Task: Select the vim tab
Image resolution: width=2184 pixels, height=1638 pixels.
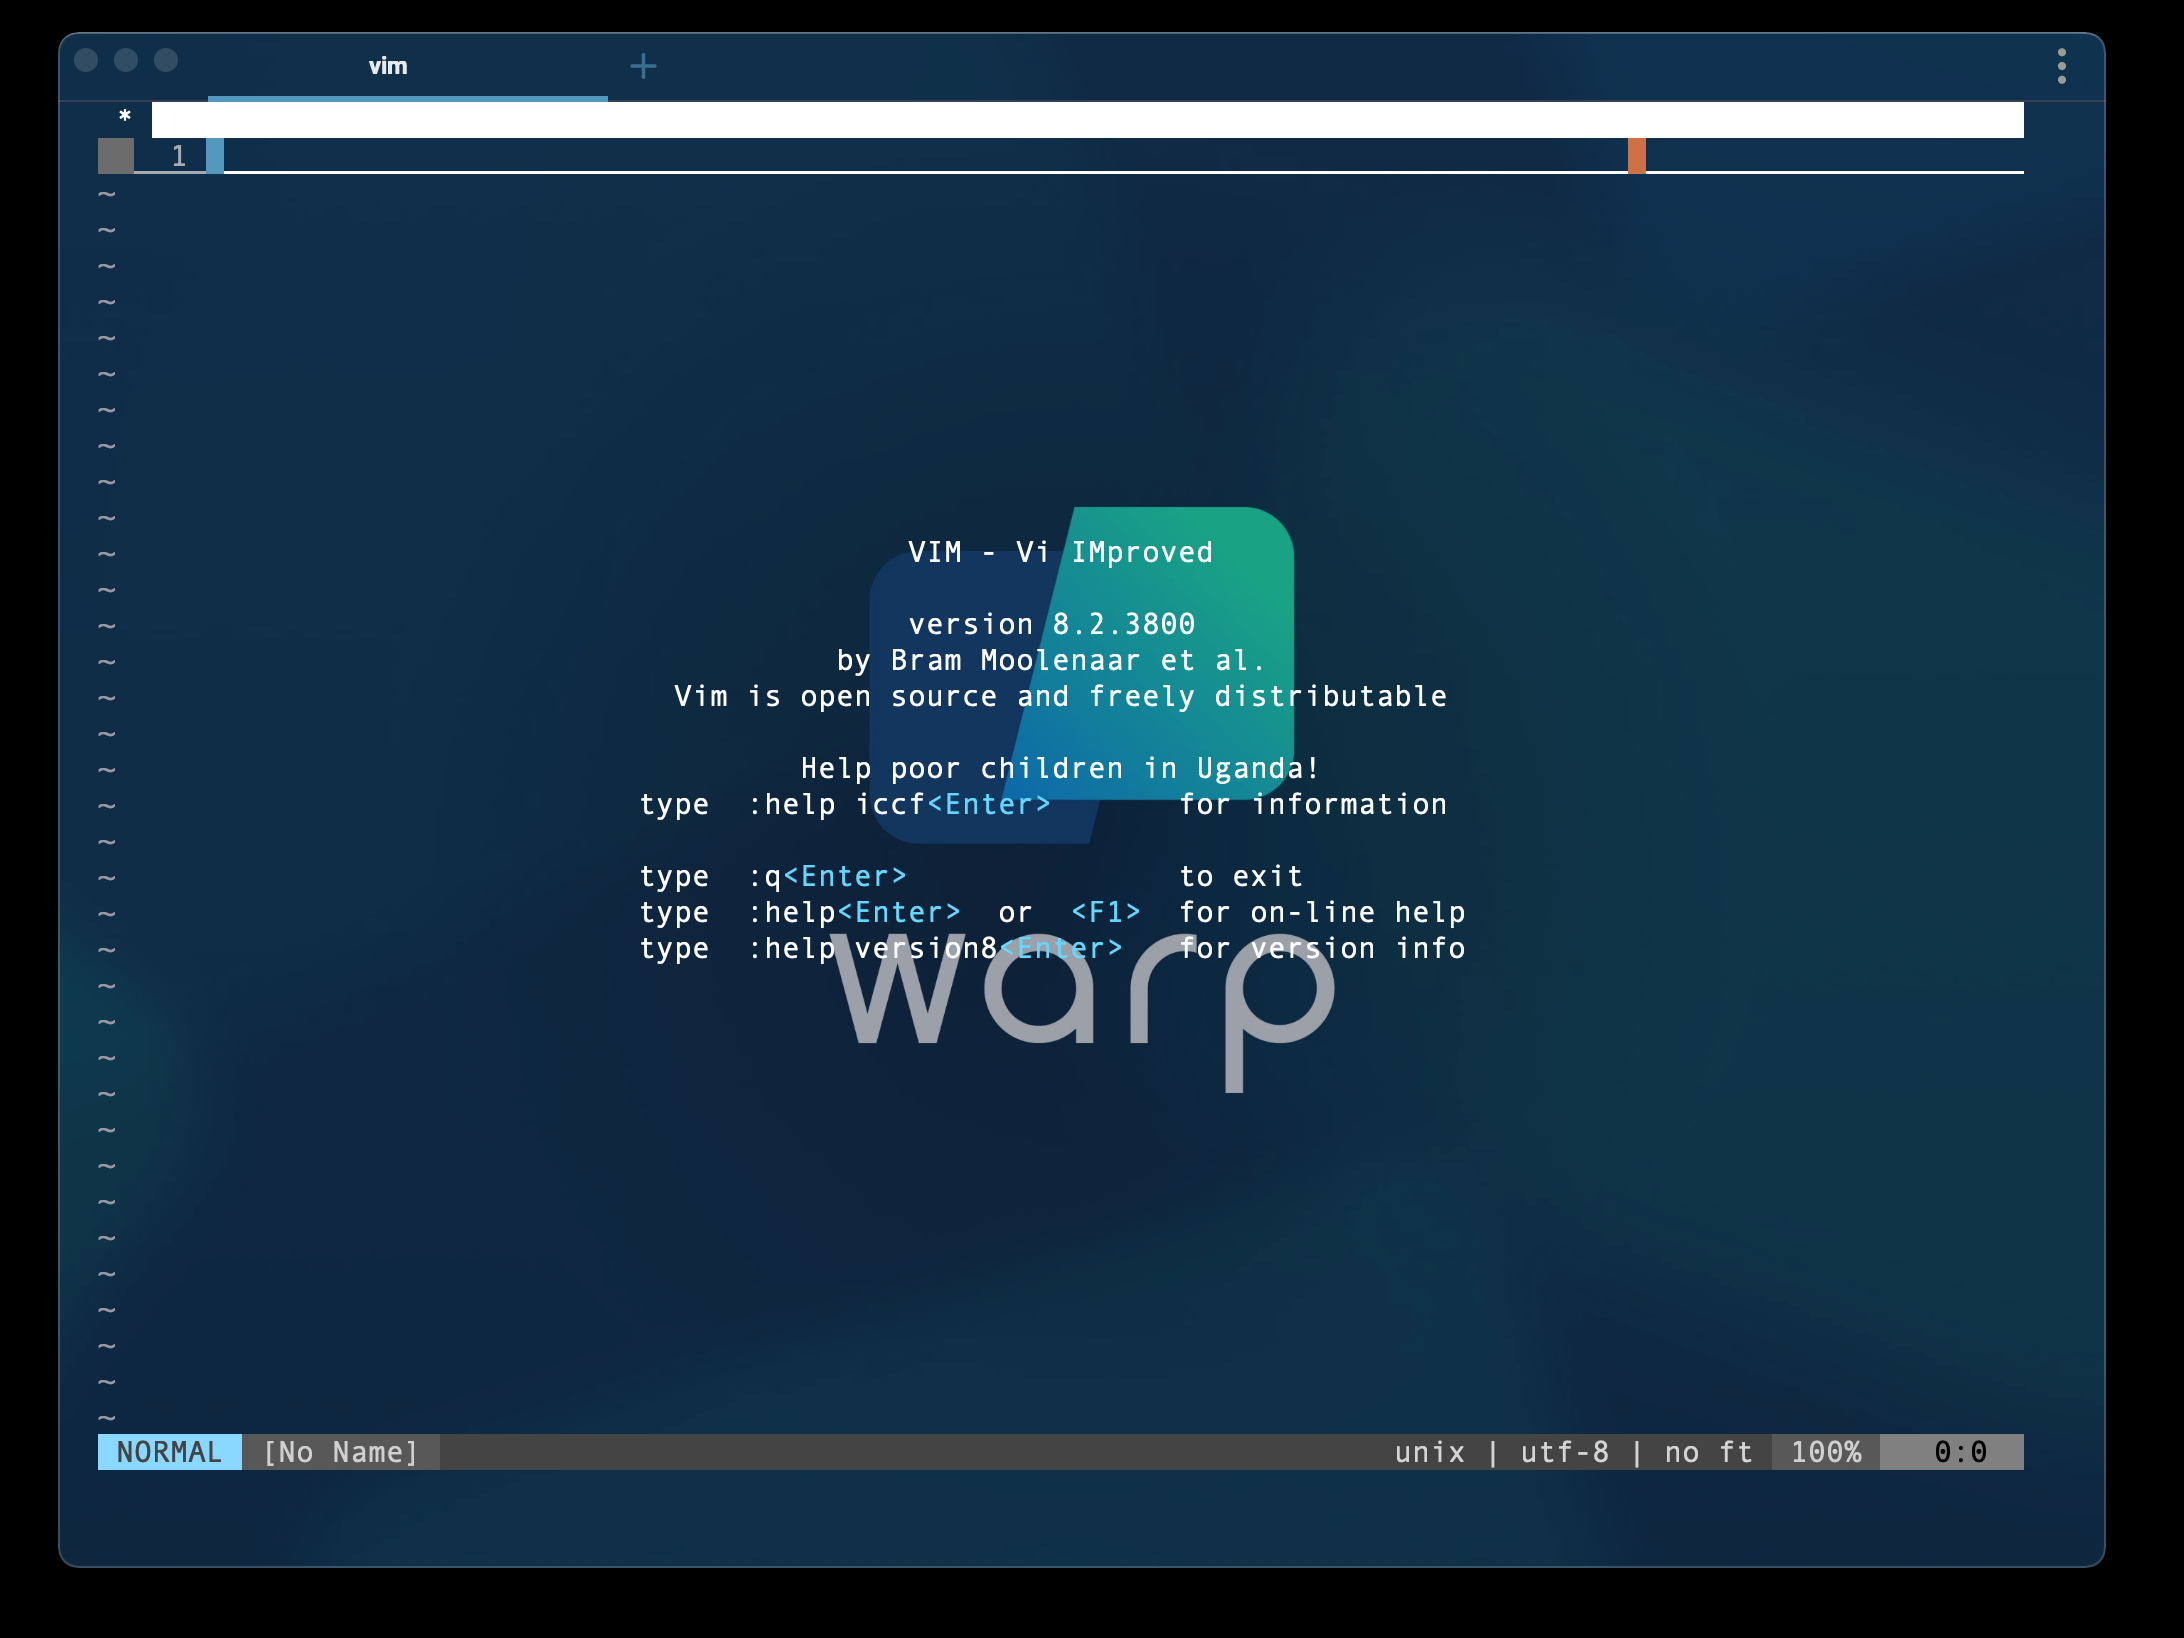Action: tap(407, 67)
